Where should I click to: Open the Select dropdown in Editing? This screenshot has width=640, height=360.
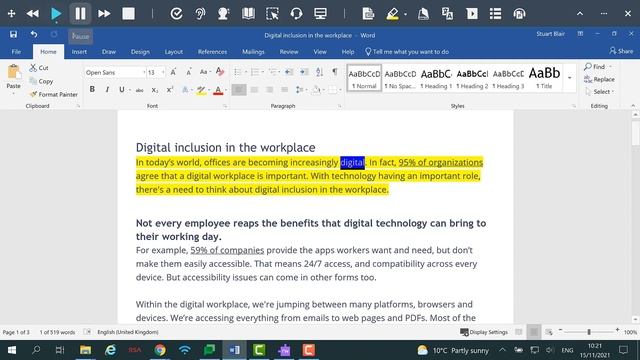click(x=599, y=92)
